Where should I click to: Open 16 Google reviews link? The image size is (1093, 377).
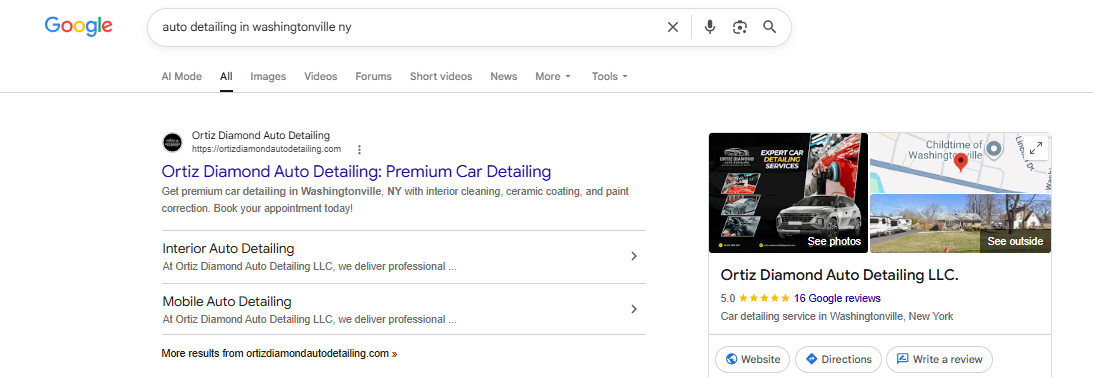click(837, 298)
